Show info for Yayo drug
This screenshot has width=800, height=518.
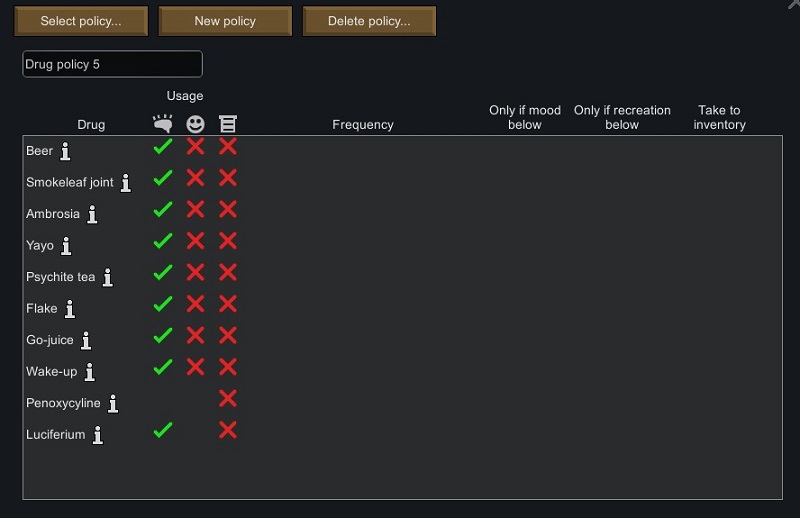tap(66, 246)
